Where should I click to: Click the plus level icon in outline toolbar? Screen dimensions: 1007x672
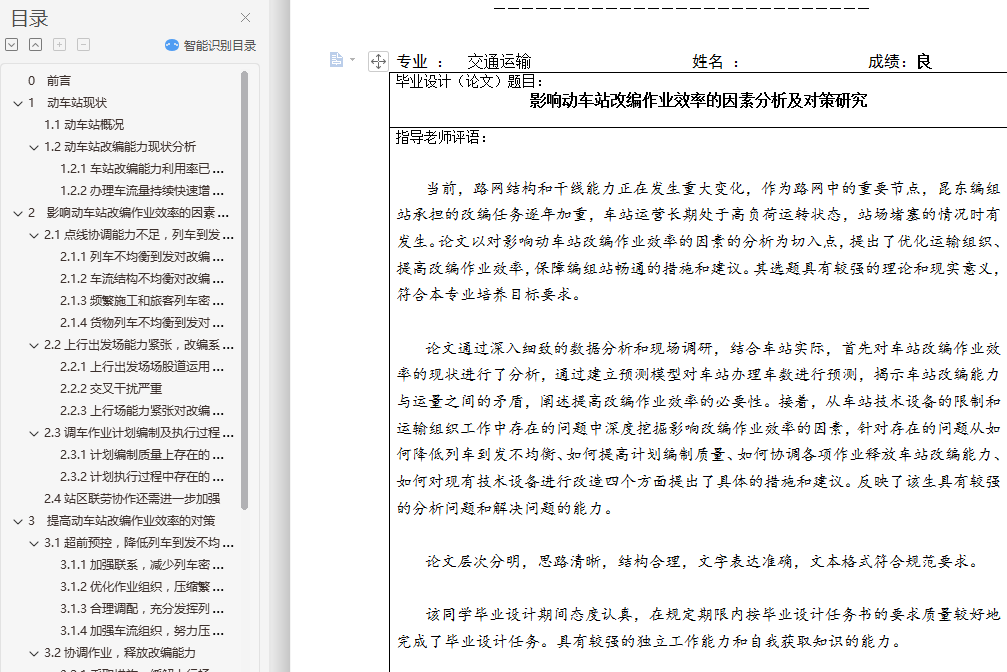[59, 44]
